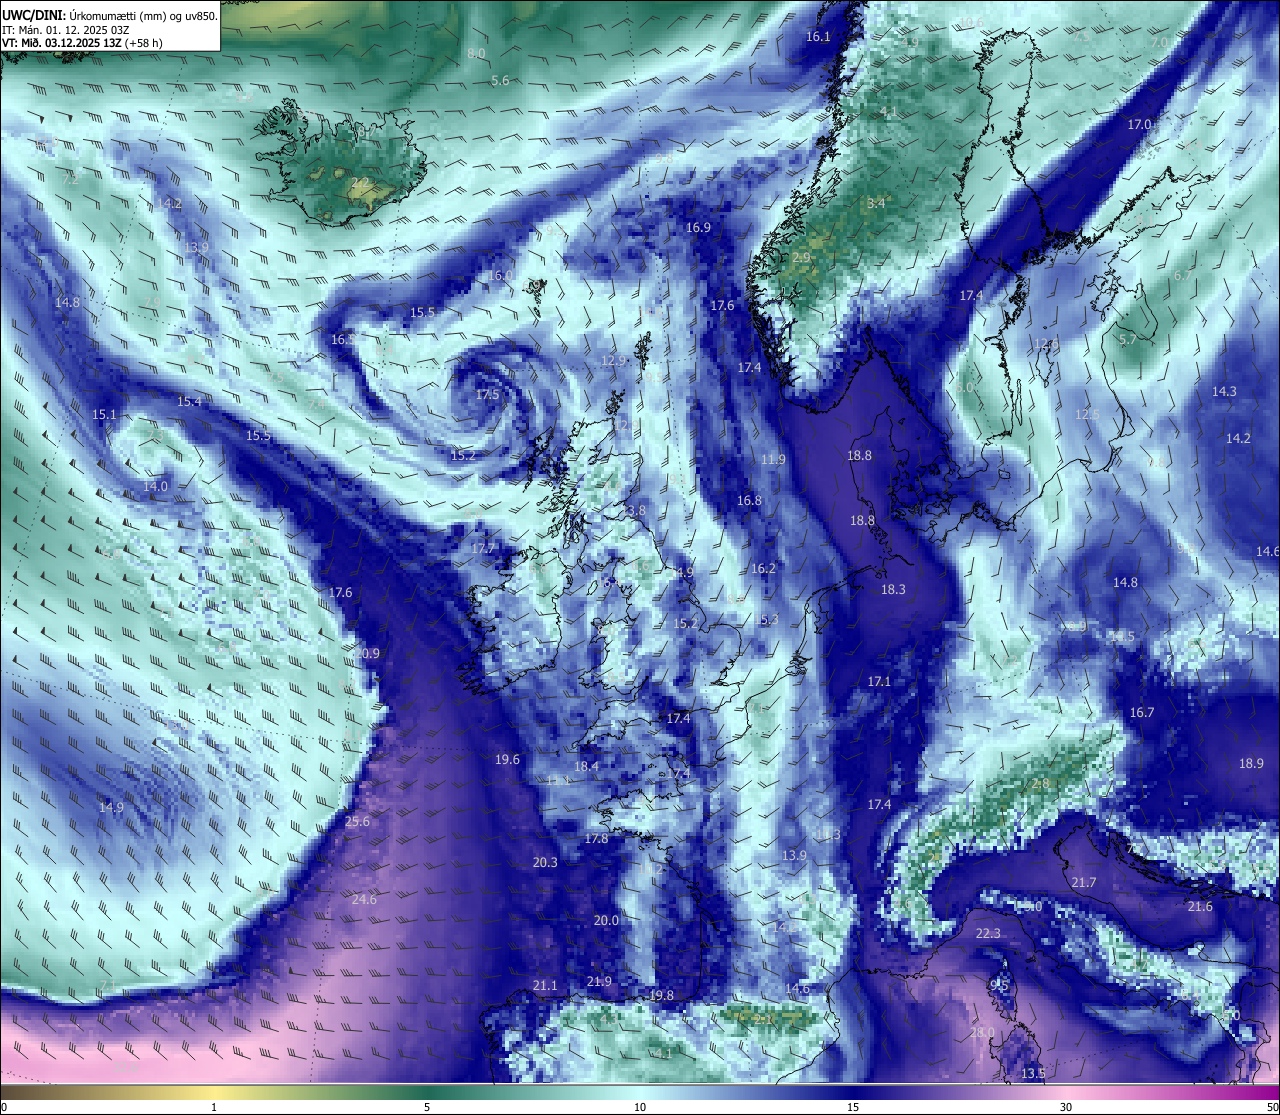The width and height of the screenshot is (1280, 1115).
Task: Click the '30' tick on the colour scale
Action: (x=1066, y=1107)
